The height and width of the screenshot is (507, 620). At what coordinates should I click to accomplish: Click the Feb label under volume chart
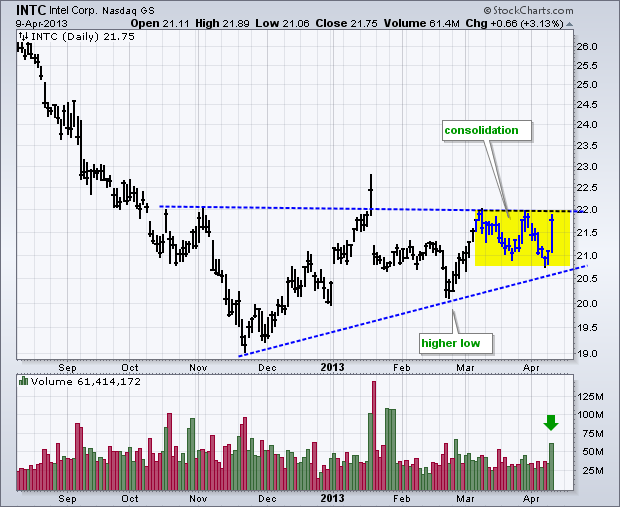coord(401,499)
